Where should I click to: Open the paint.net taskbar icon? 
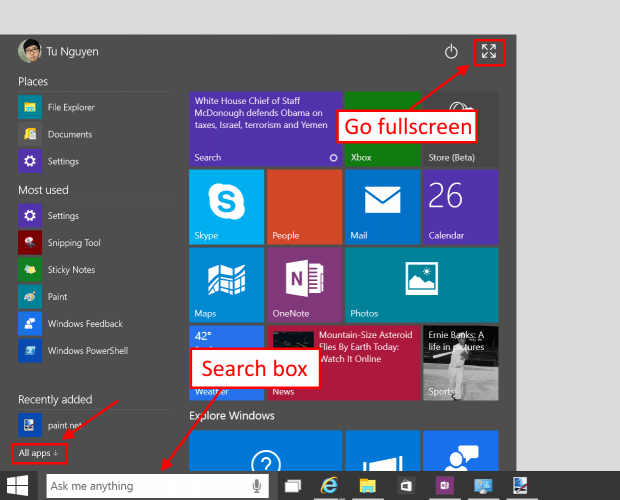coord(521,486)
